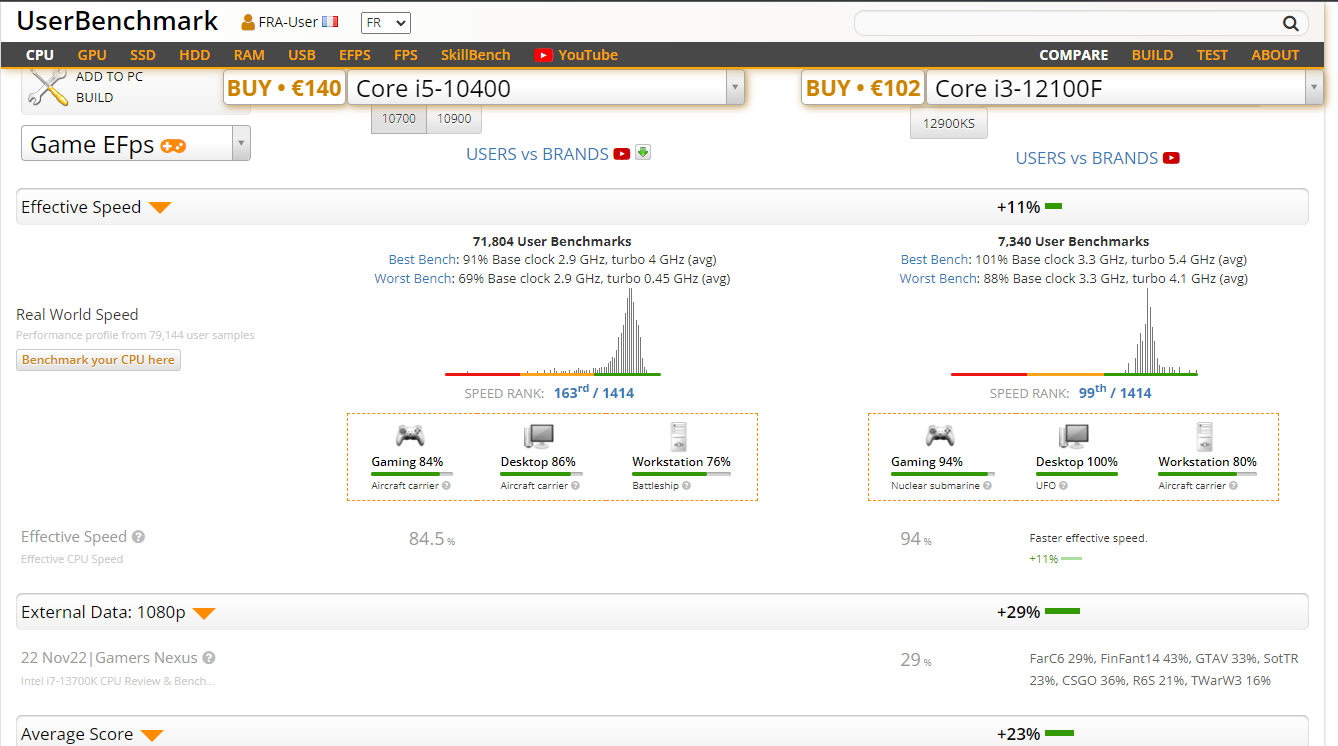The image size is (1338, 746).
Task: Open the TEST menu item
Action: coord(1212,55)
